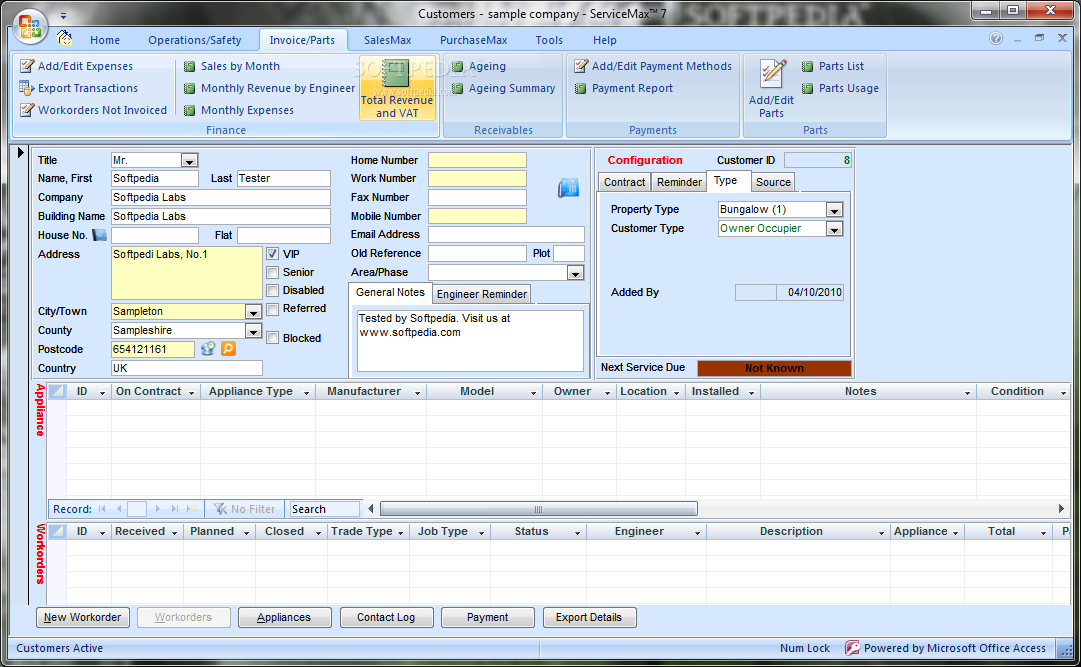1081x667 pixels.
Task: Open Workorders Not Invoiced report
Action: [x=94, y=110]
